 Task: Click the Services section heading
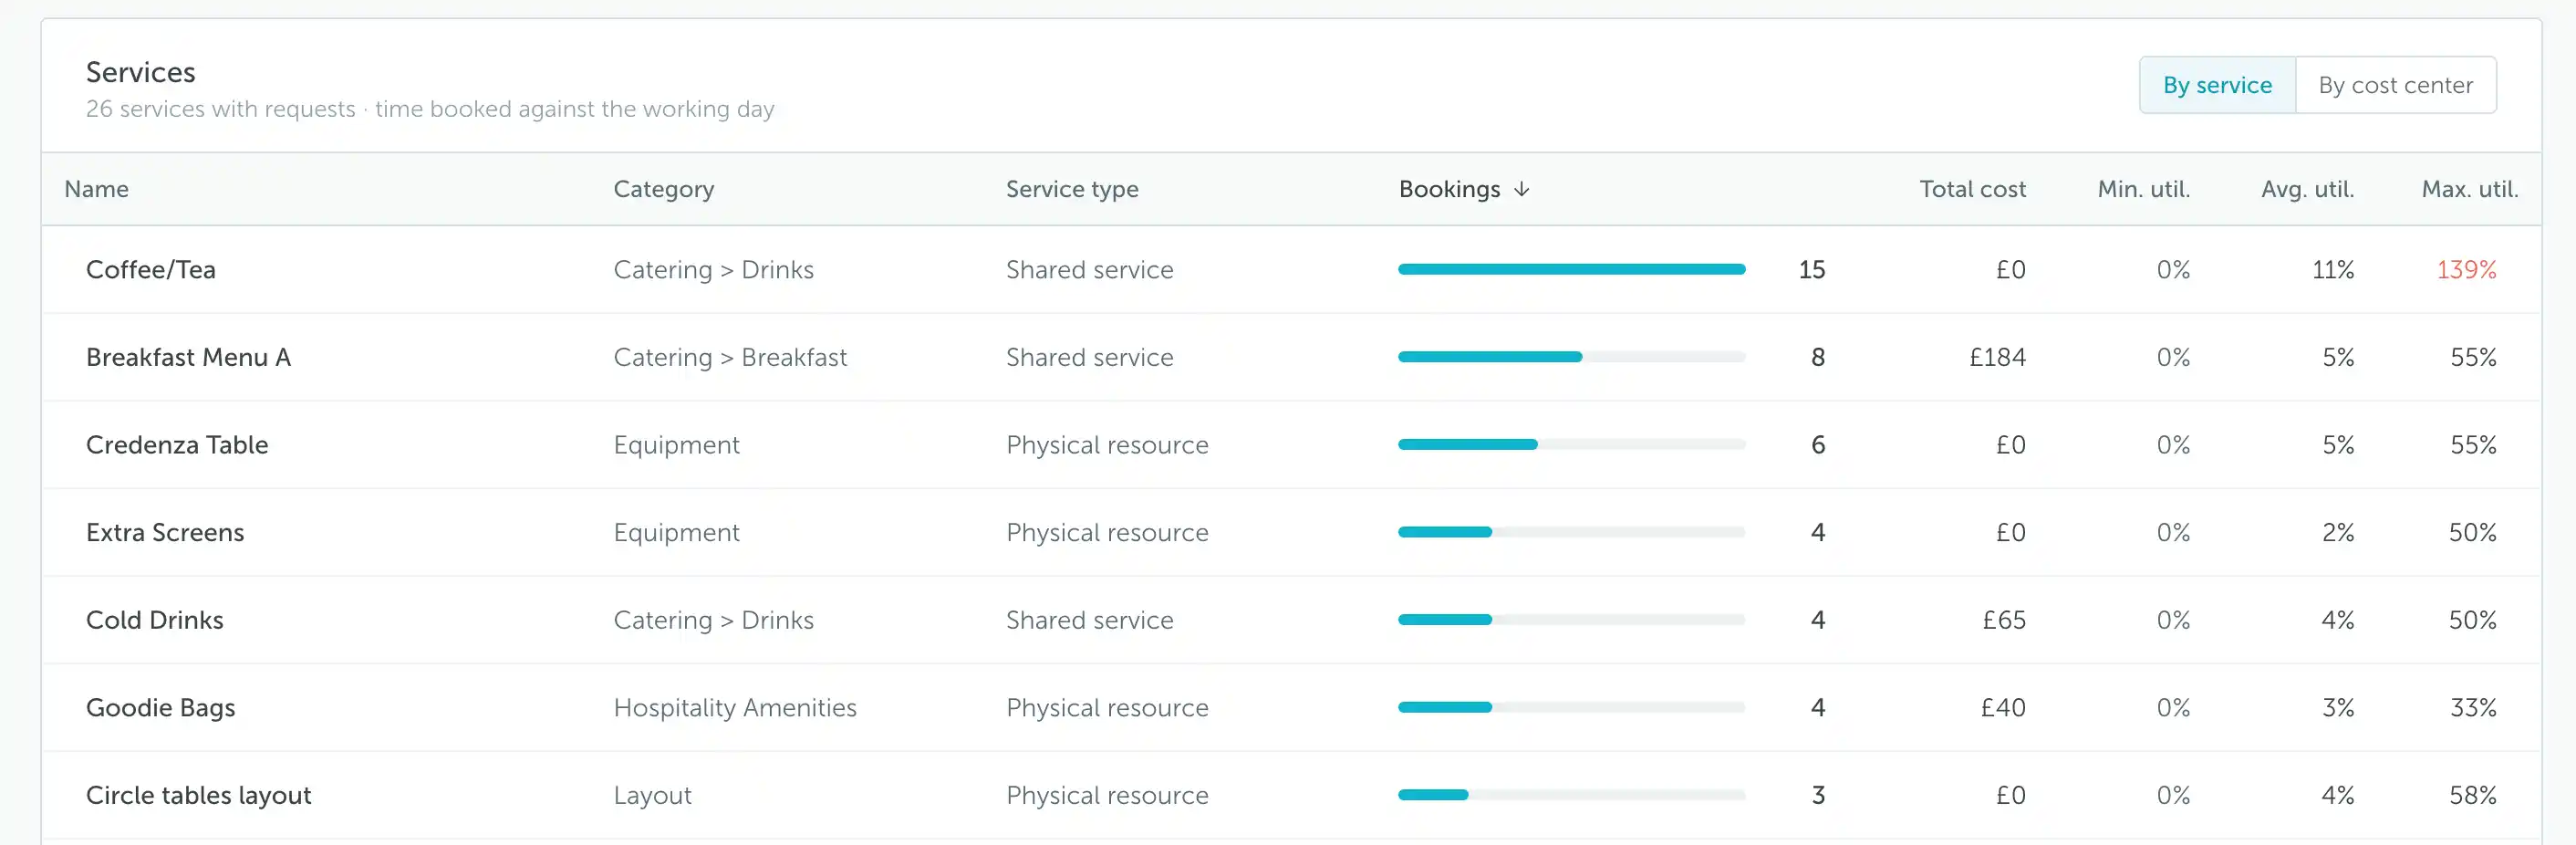[x=140, y=72]
